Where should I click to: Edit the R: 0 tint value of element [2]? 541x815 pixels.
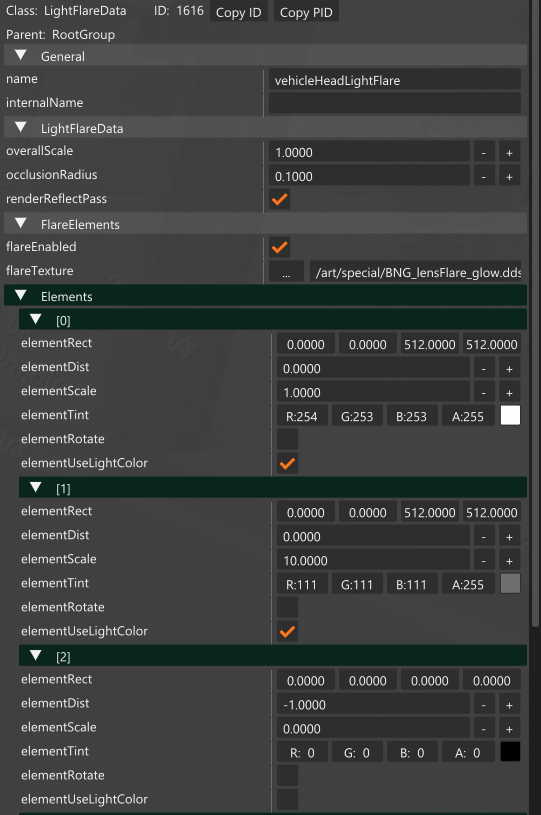click(x=301, y=752)
